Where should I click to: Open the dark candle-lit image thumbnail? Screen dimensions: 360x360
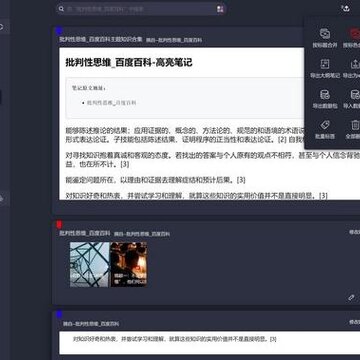click(129, 264)
